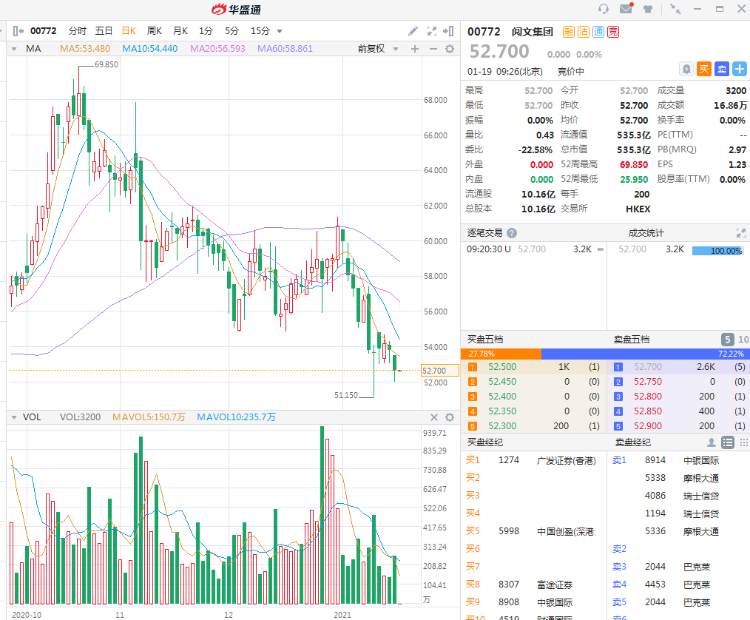Open the 15分 interval dropdown arrow
This screenshot has height=620, width=750.
(279, 31)
